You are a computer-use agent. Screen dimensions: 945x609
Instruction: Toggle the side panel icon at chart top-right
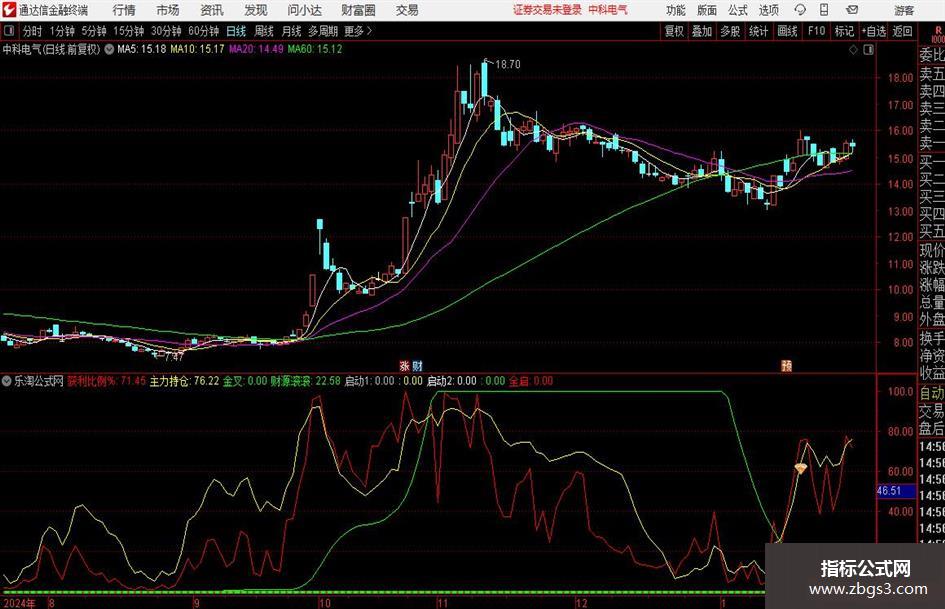pos(868,50)
